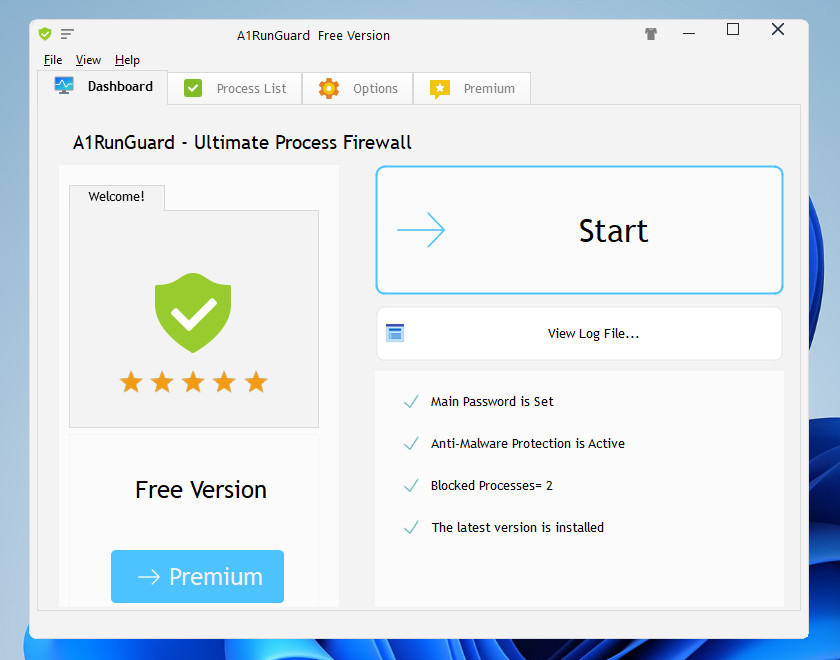Click the fifth orange rating star

tap(256, 382)
